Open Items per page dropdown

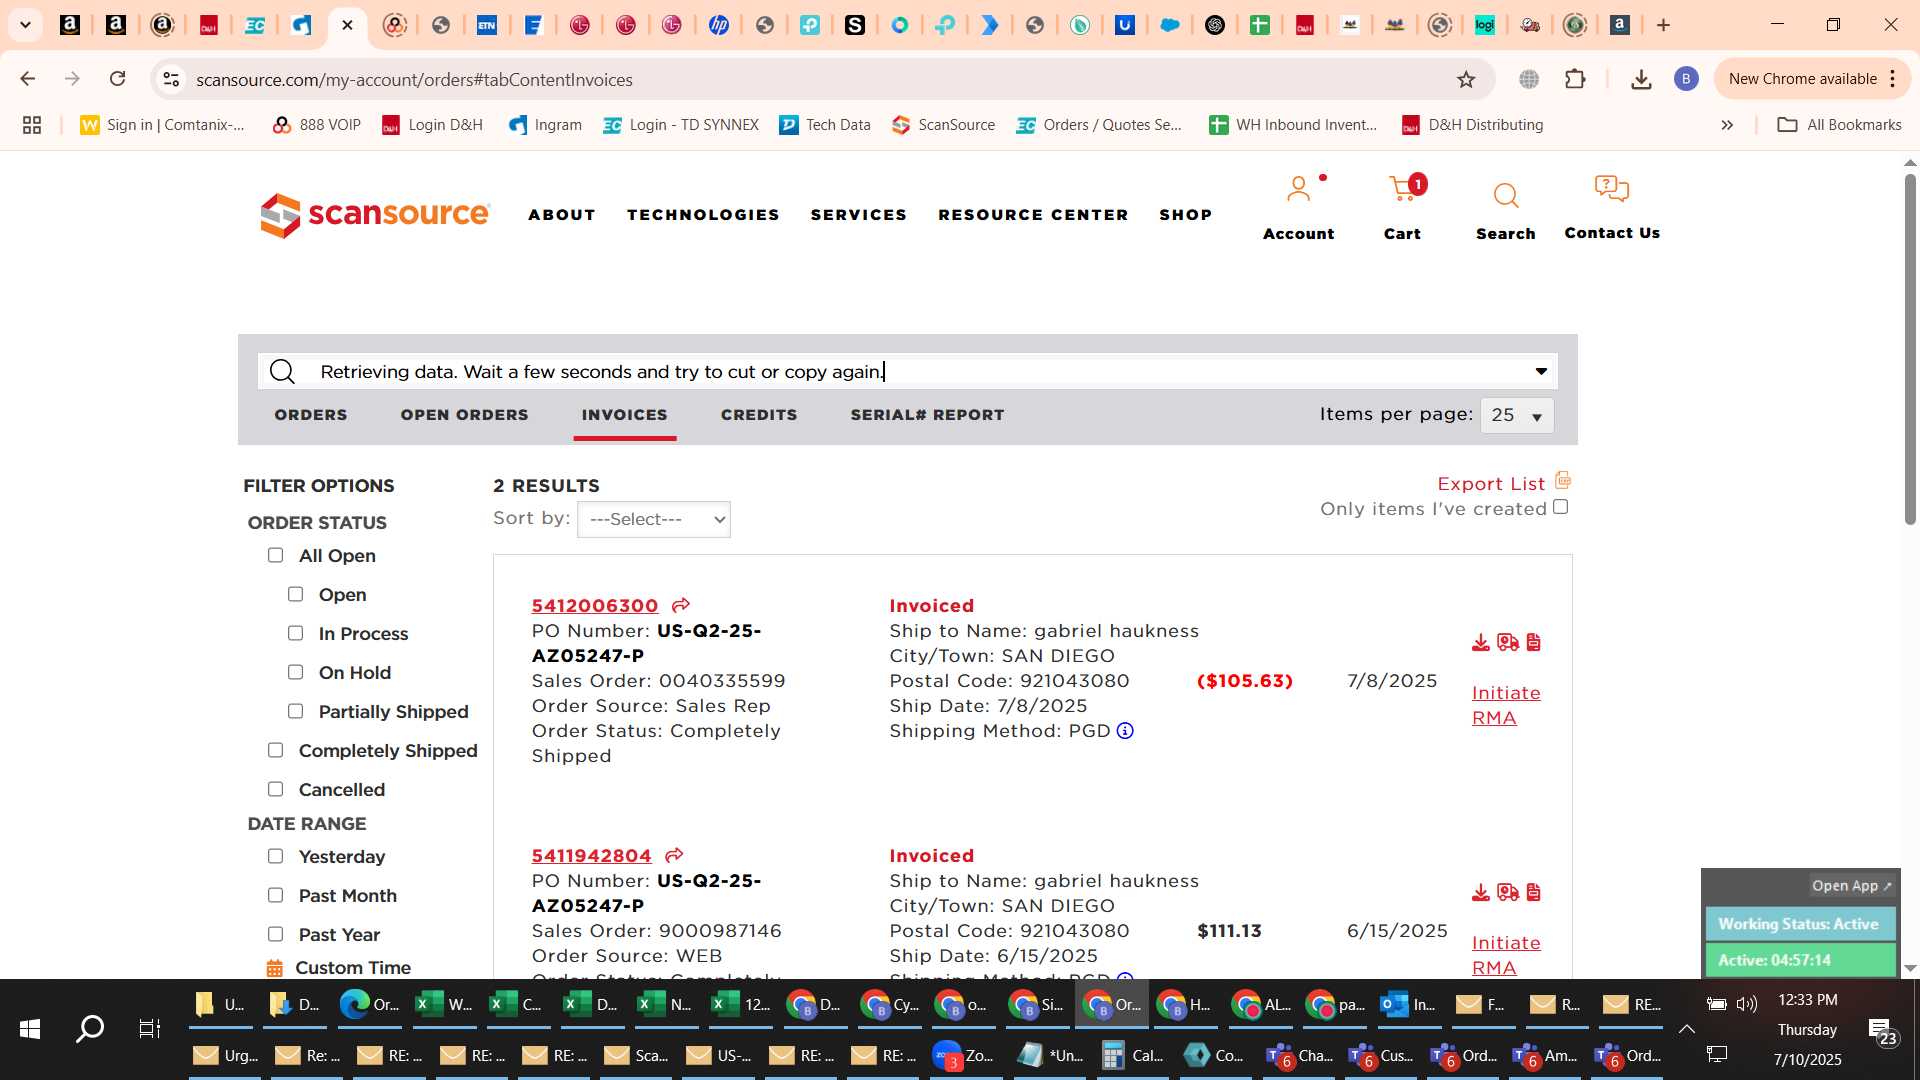tap(1517, 415)
